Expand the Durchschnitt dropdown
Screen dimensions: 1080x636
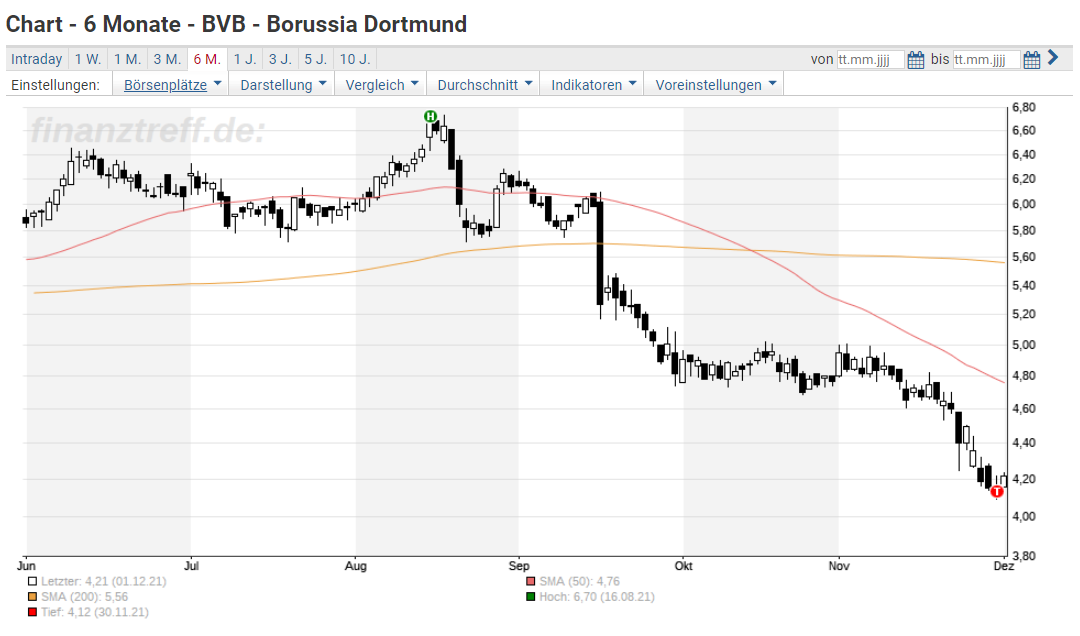click(484, 85)
